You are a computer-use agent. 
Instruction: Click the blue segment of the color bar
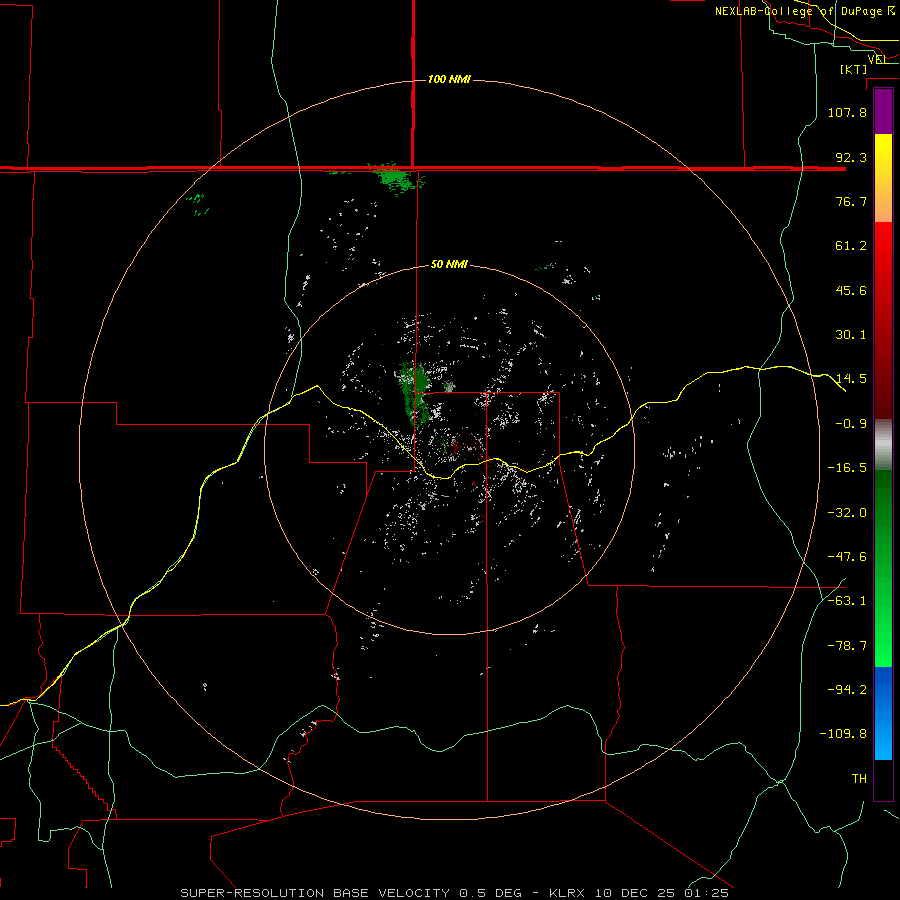pos(883,713)
